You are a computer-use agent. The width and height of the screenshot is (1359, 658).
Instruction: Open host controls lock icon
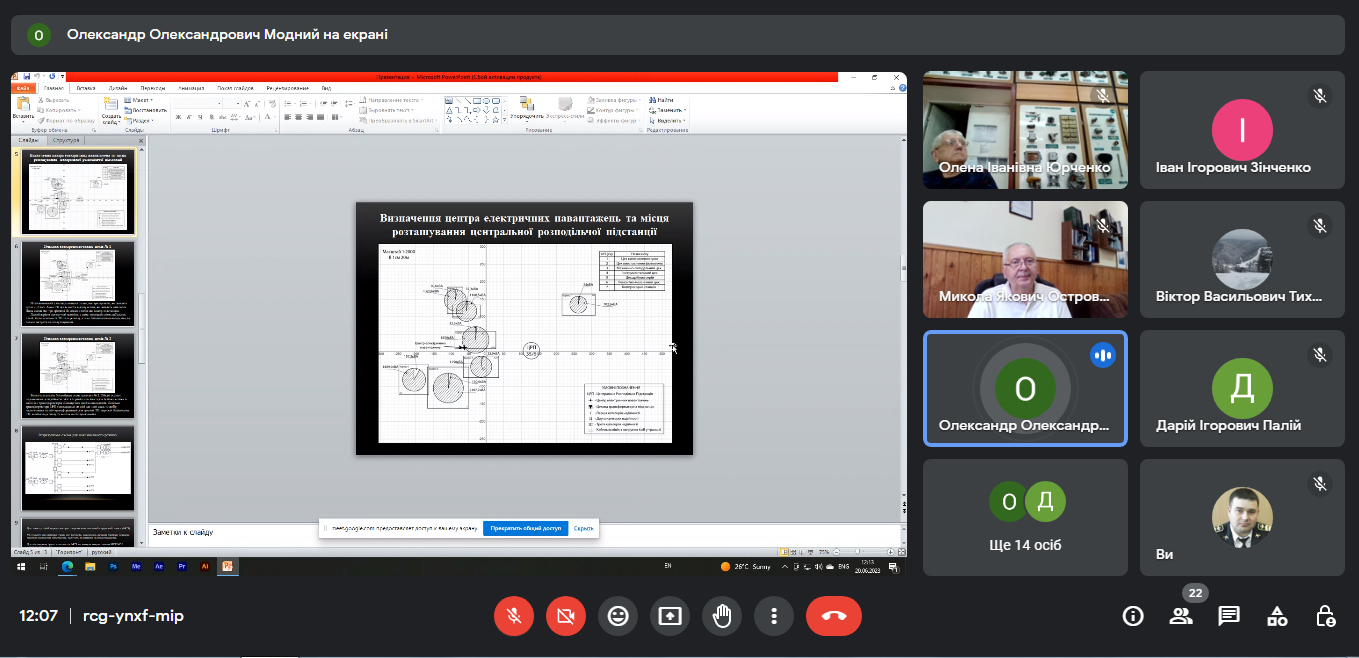pos(1325,616)
